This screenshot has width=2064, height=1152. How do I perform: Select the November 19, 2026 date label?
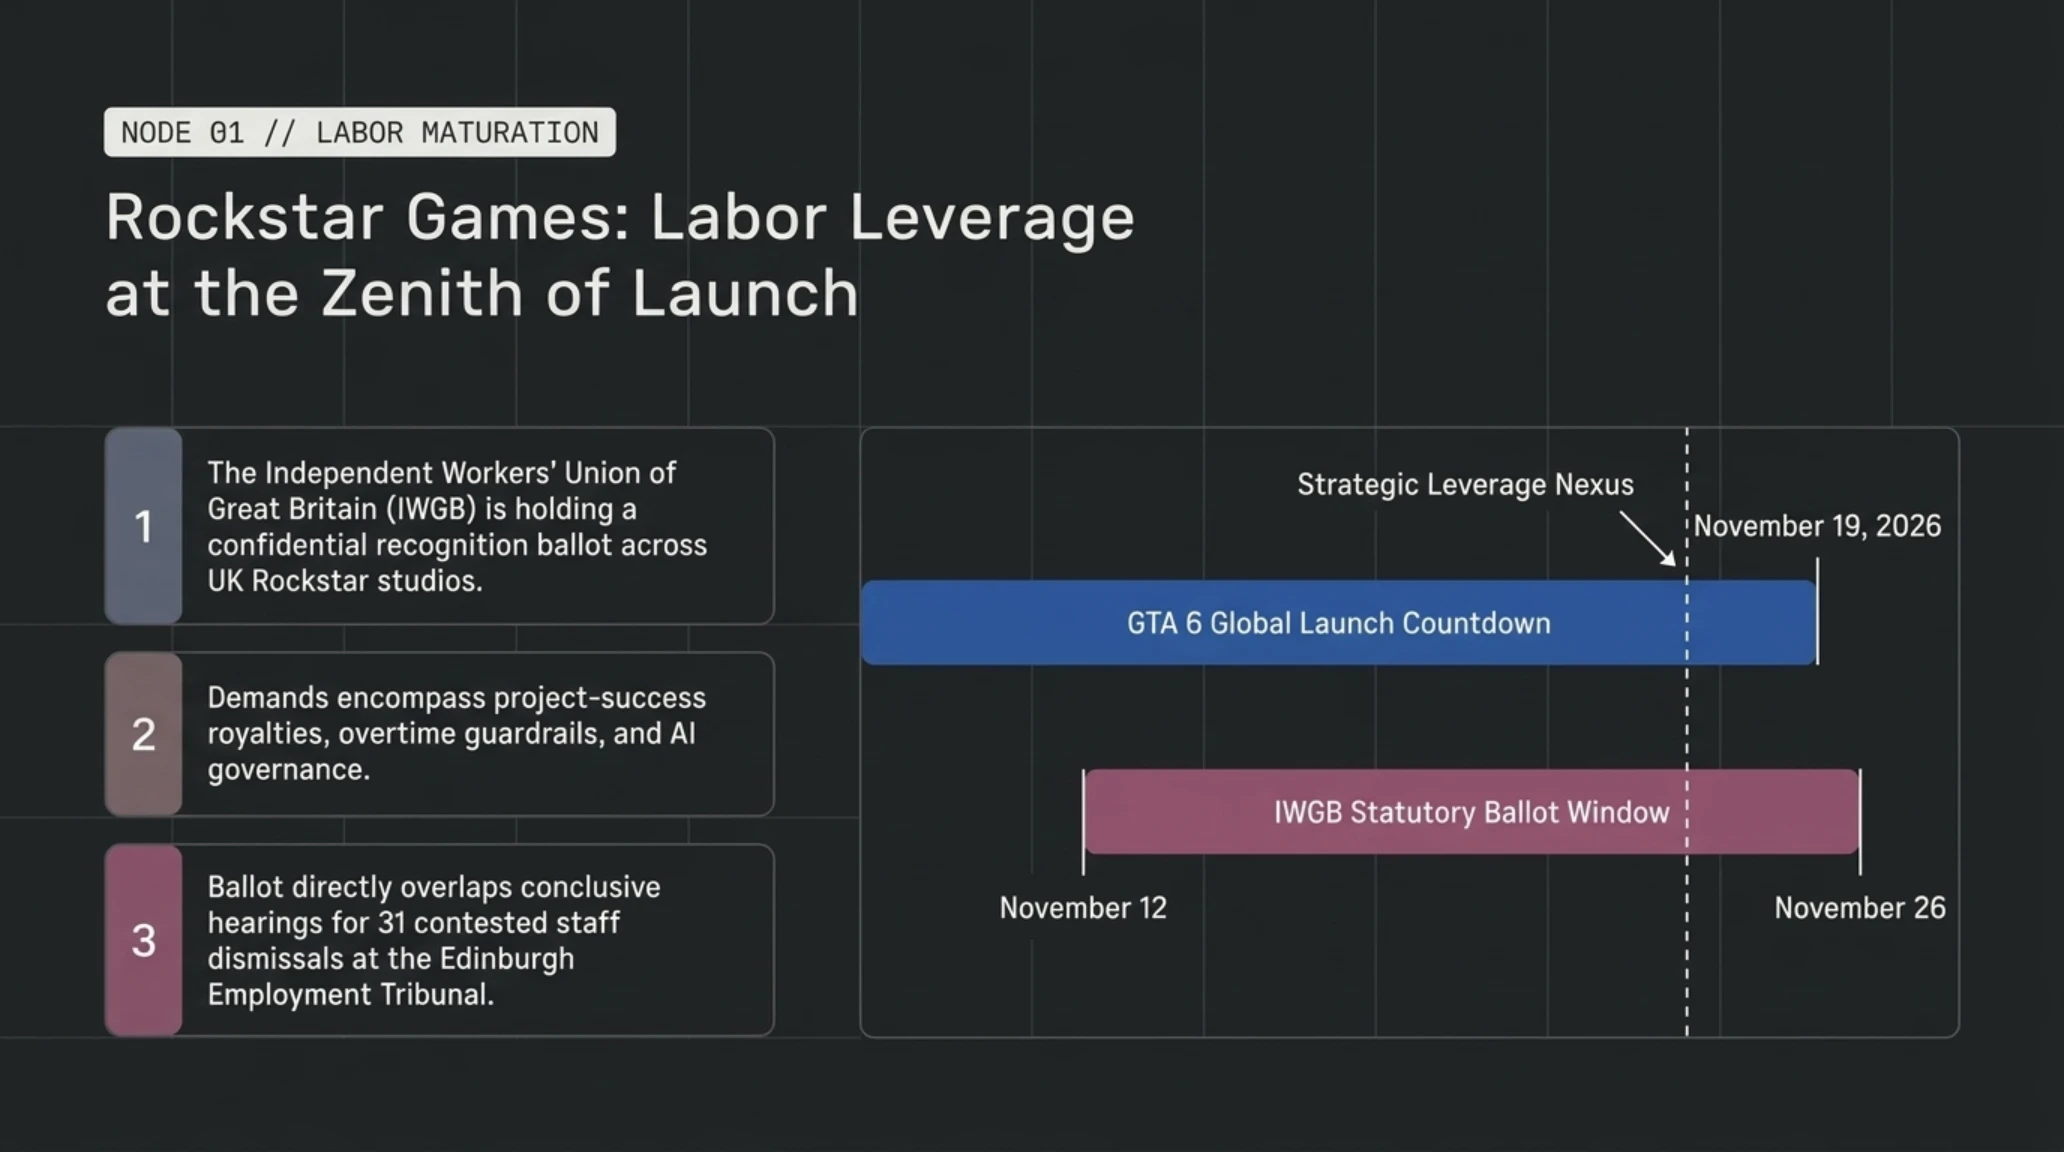point(1817,526)
